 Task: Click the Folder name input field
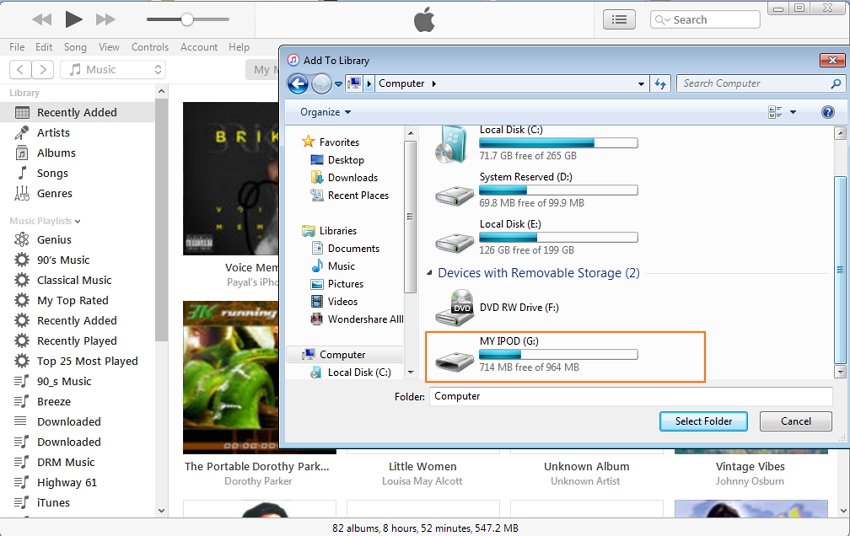coord(630,396)
